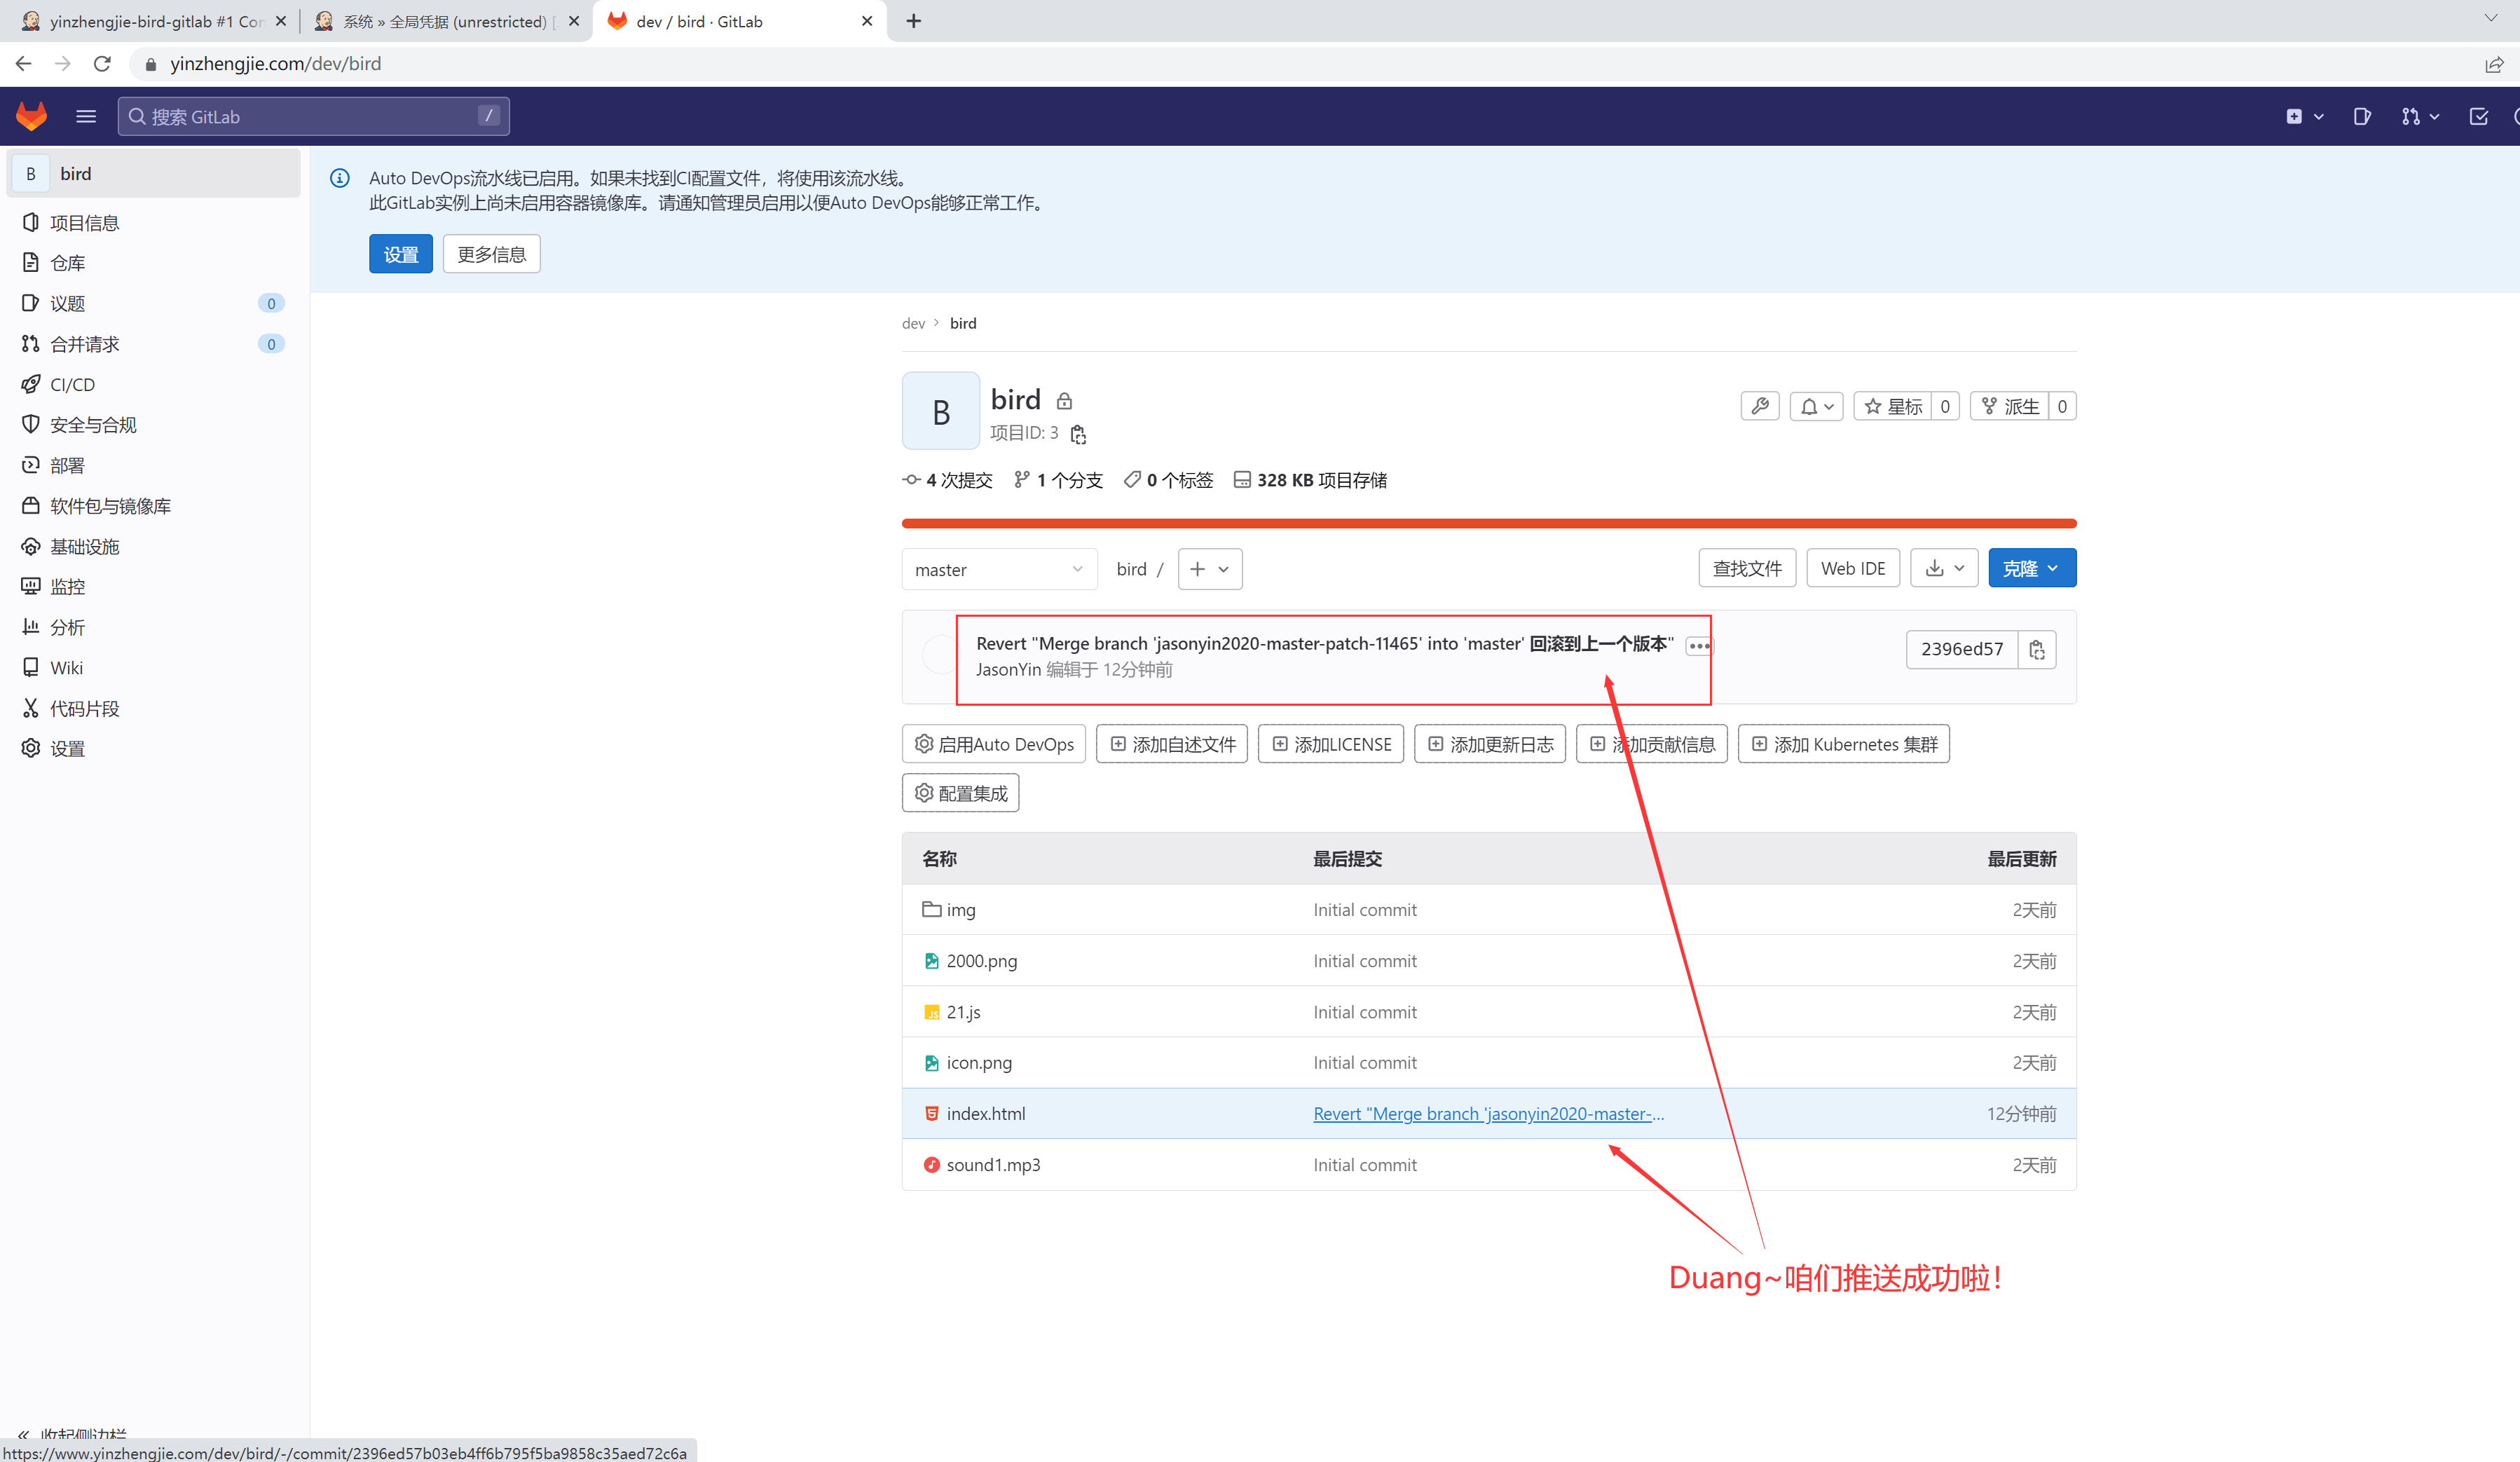The image size is (2520, 1462).
Task: Expand the Clone dropdown
Action: (x=2031, y=568)
